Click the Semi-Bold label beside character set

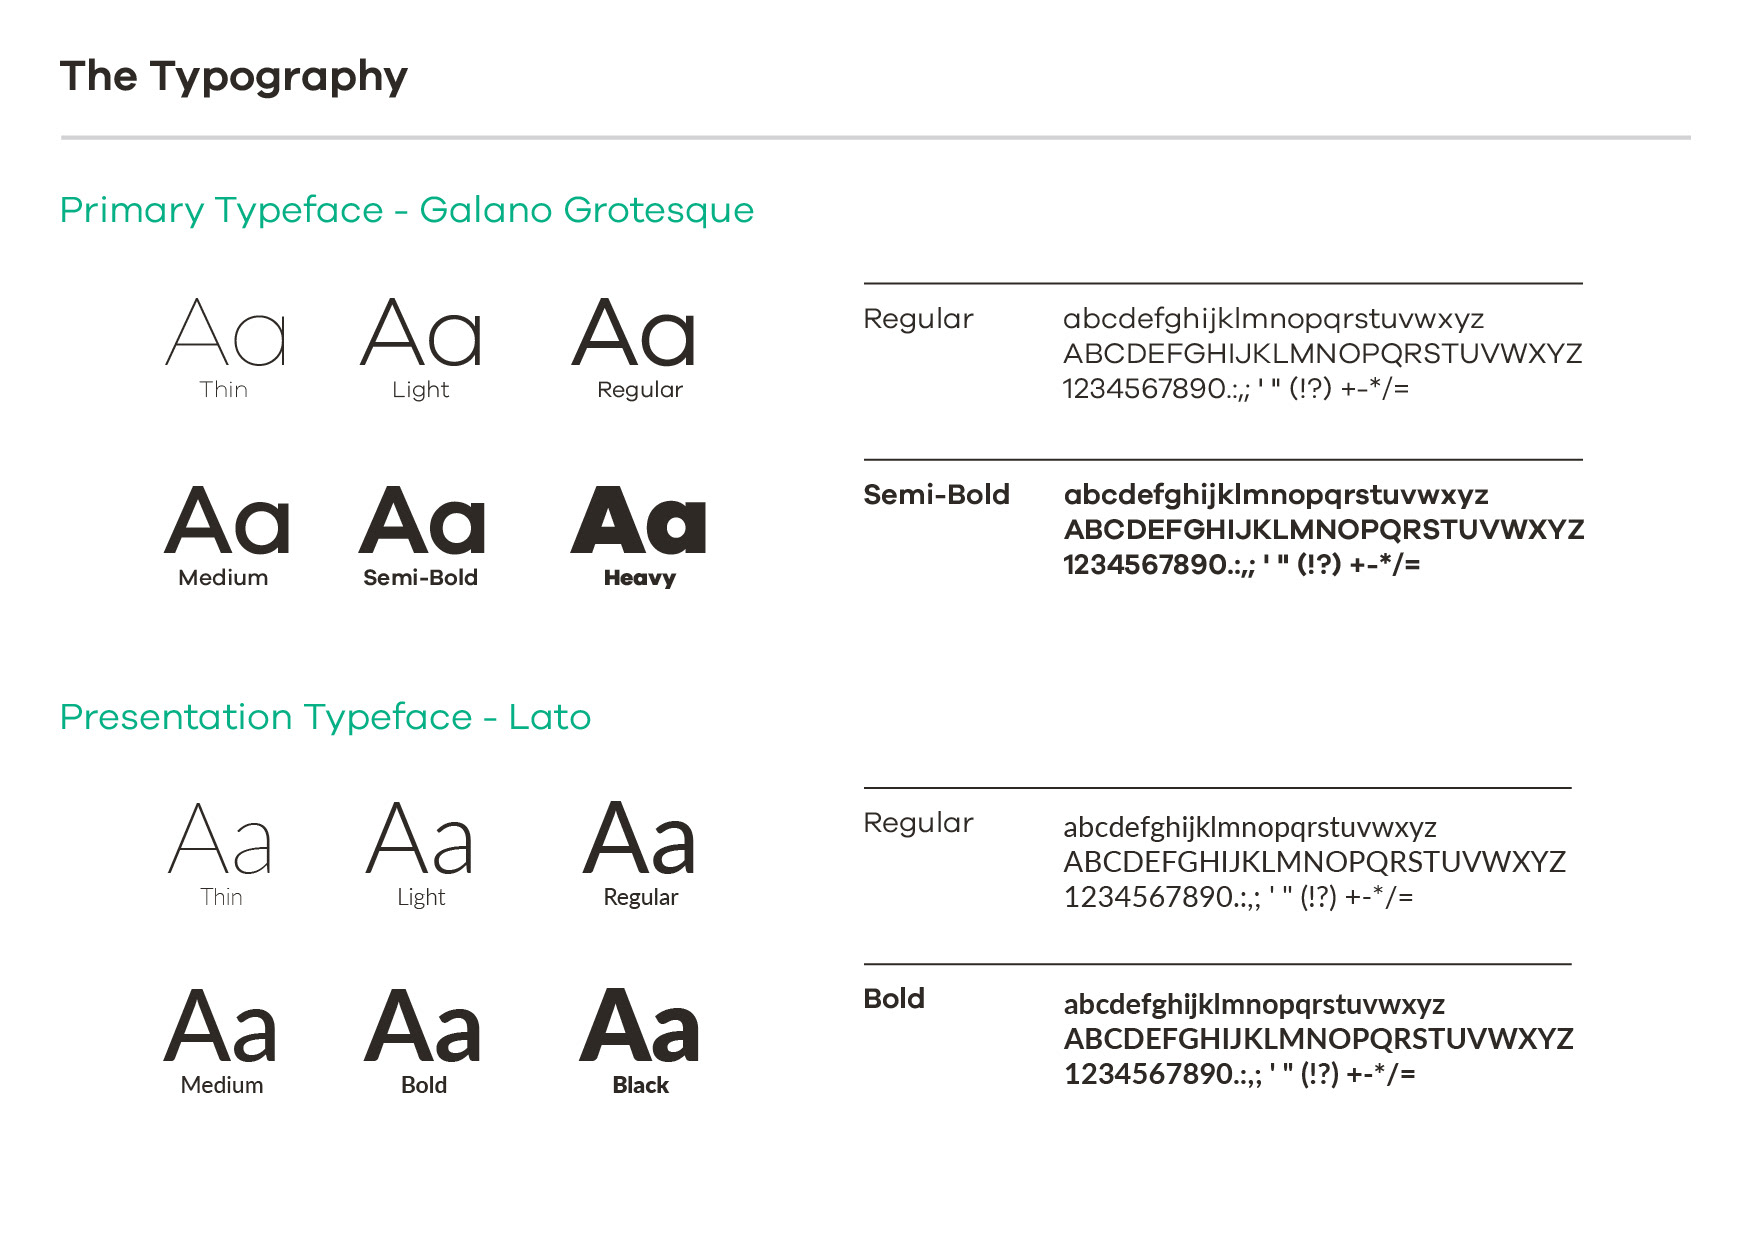point(936,494)
